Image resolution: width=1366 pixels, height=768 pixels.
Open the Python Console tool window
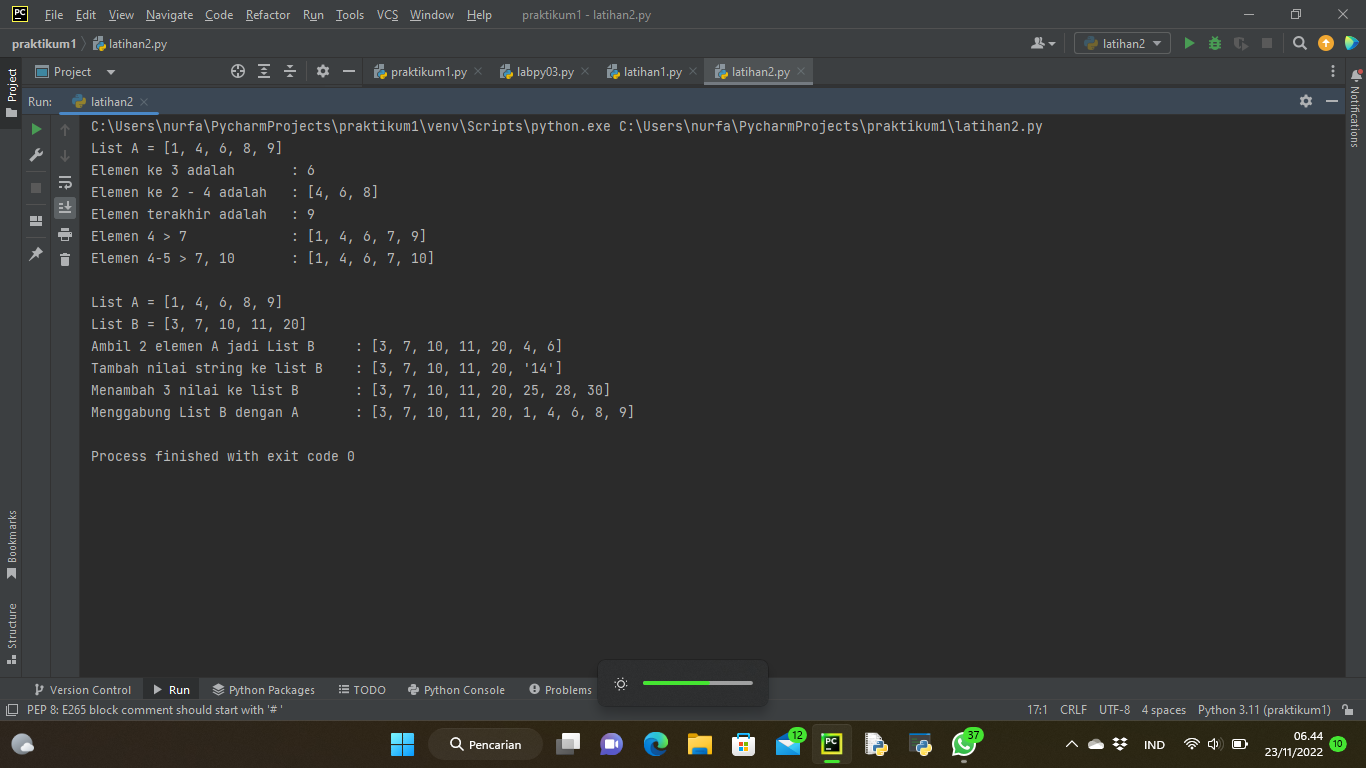pos(456,689)
